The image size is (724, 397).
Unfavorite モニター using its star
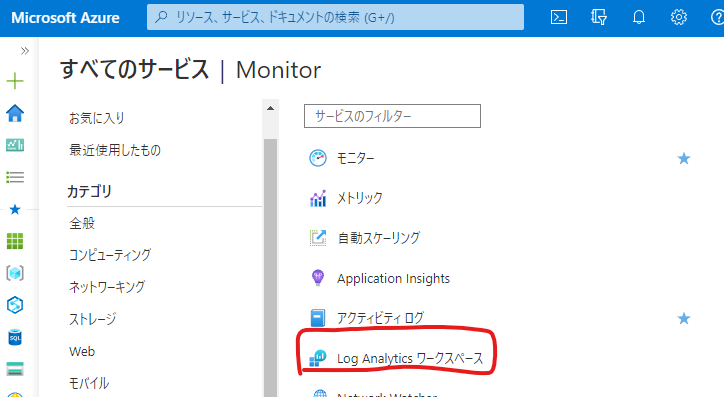point(684,159)
